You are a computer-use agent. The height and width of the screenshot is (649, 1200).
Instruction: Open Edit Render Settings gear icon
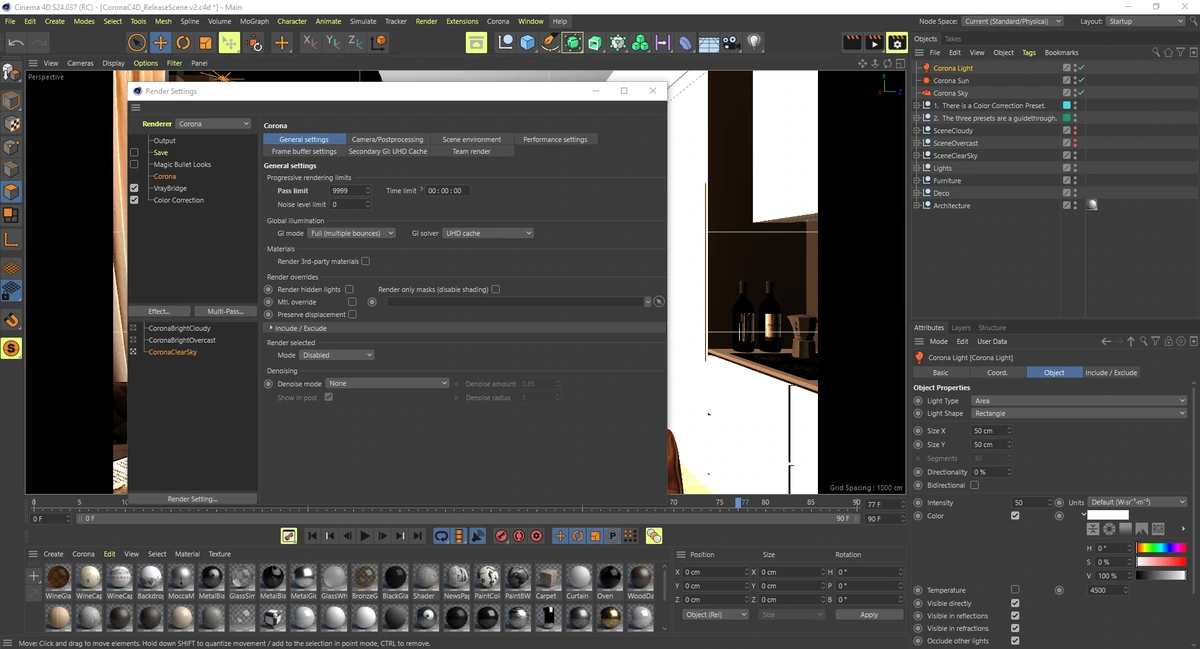click(897, 42)
